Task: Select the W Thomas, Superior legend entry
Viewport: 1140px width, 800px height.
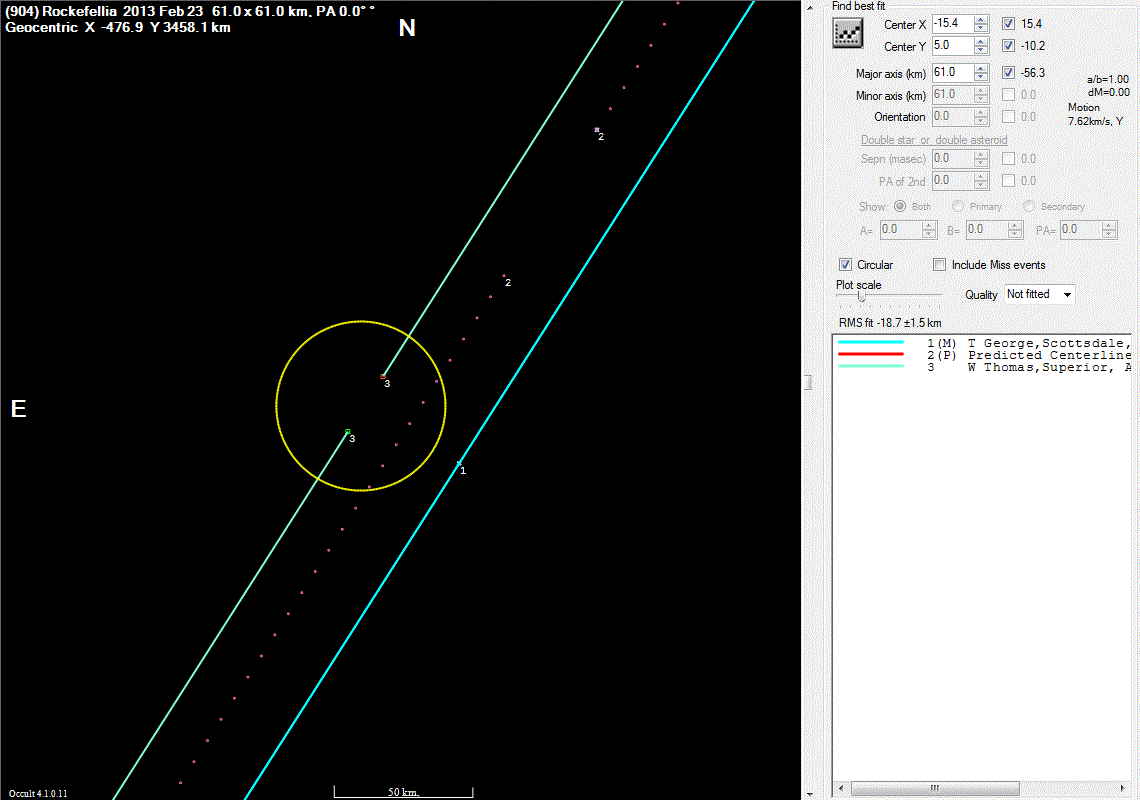Action: pyautogui.click(x=1048, y=367)
